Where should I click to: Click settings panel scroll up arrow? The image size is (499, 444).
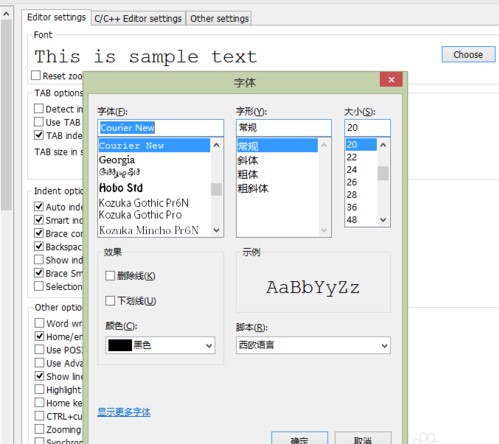point(6,14)
